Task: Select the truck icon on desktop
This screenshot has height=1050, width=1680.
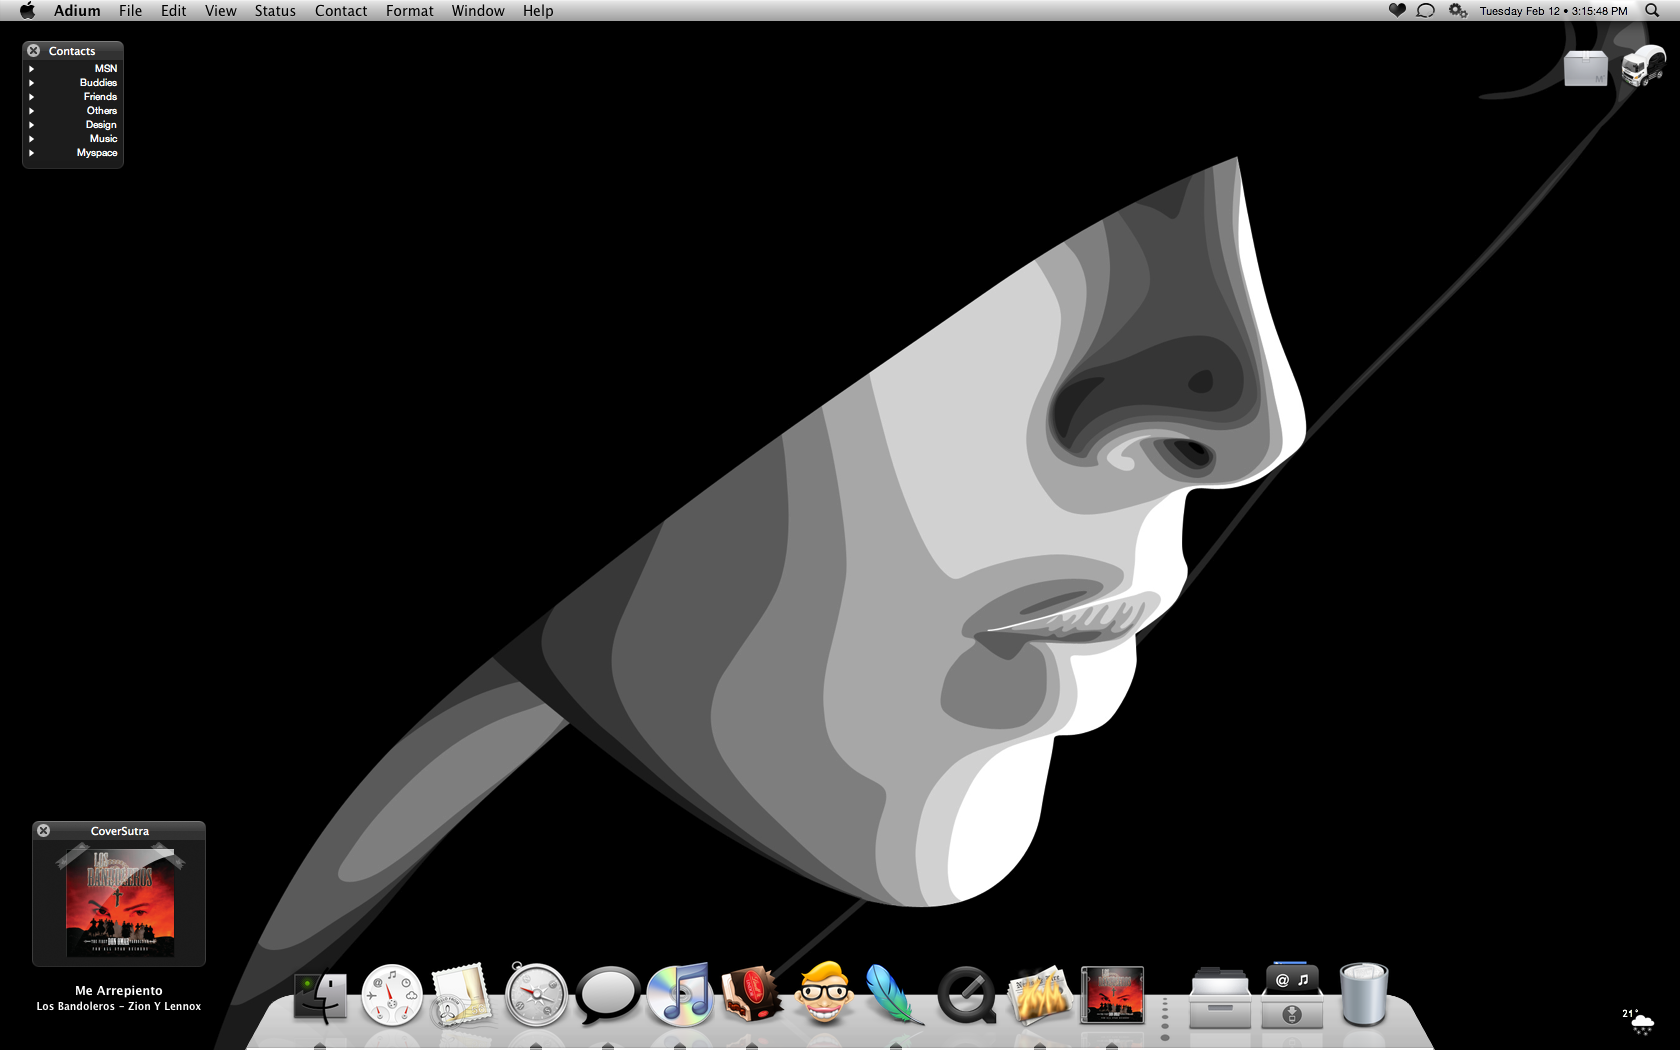Action: 1643,66
